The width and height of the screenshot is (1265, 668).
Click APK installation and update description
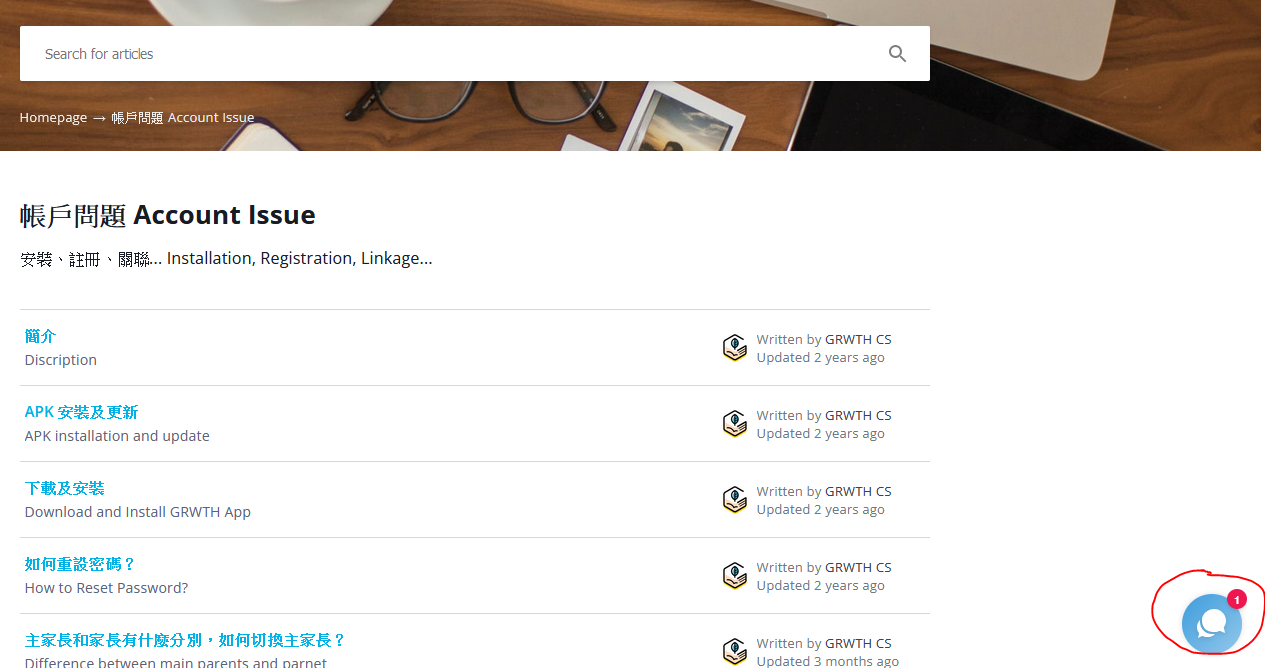117,436
